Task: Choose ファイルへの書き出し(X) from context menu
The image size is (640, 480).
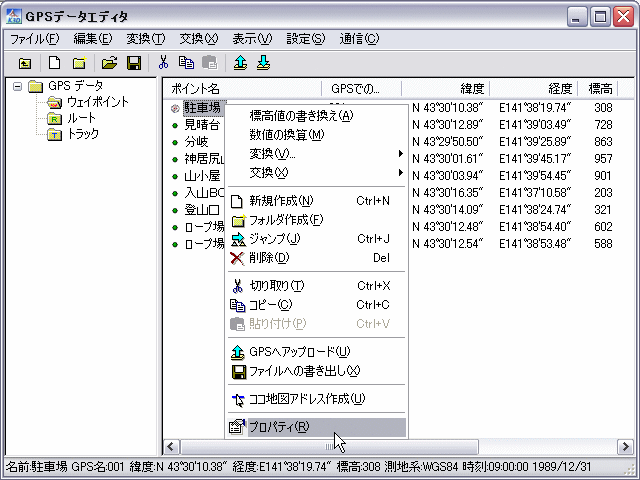Action: point(316,371)
